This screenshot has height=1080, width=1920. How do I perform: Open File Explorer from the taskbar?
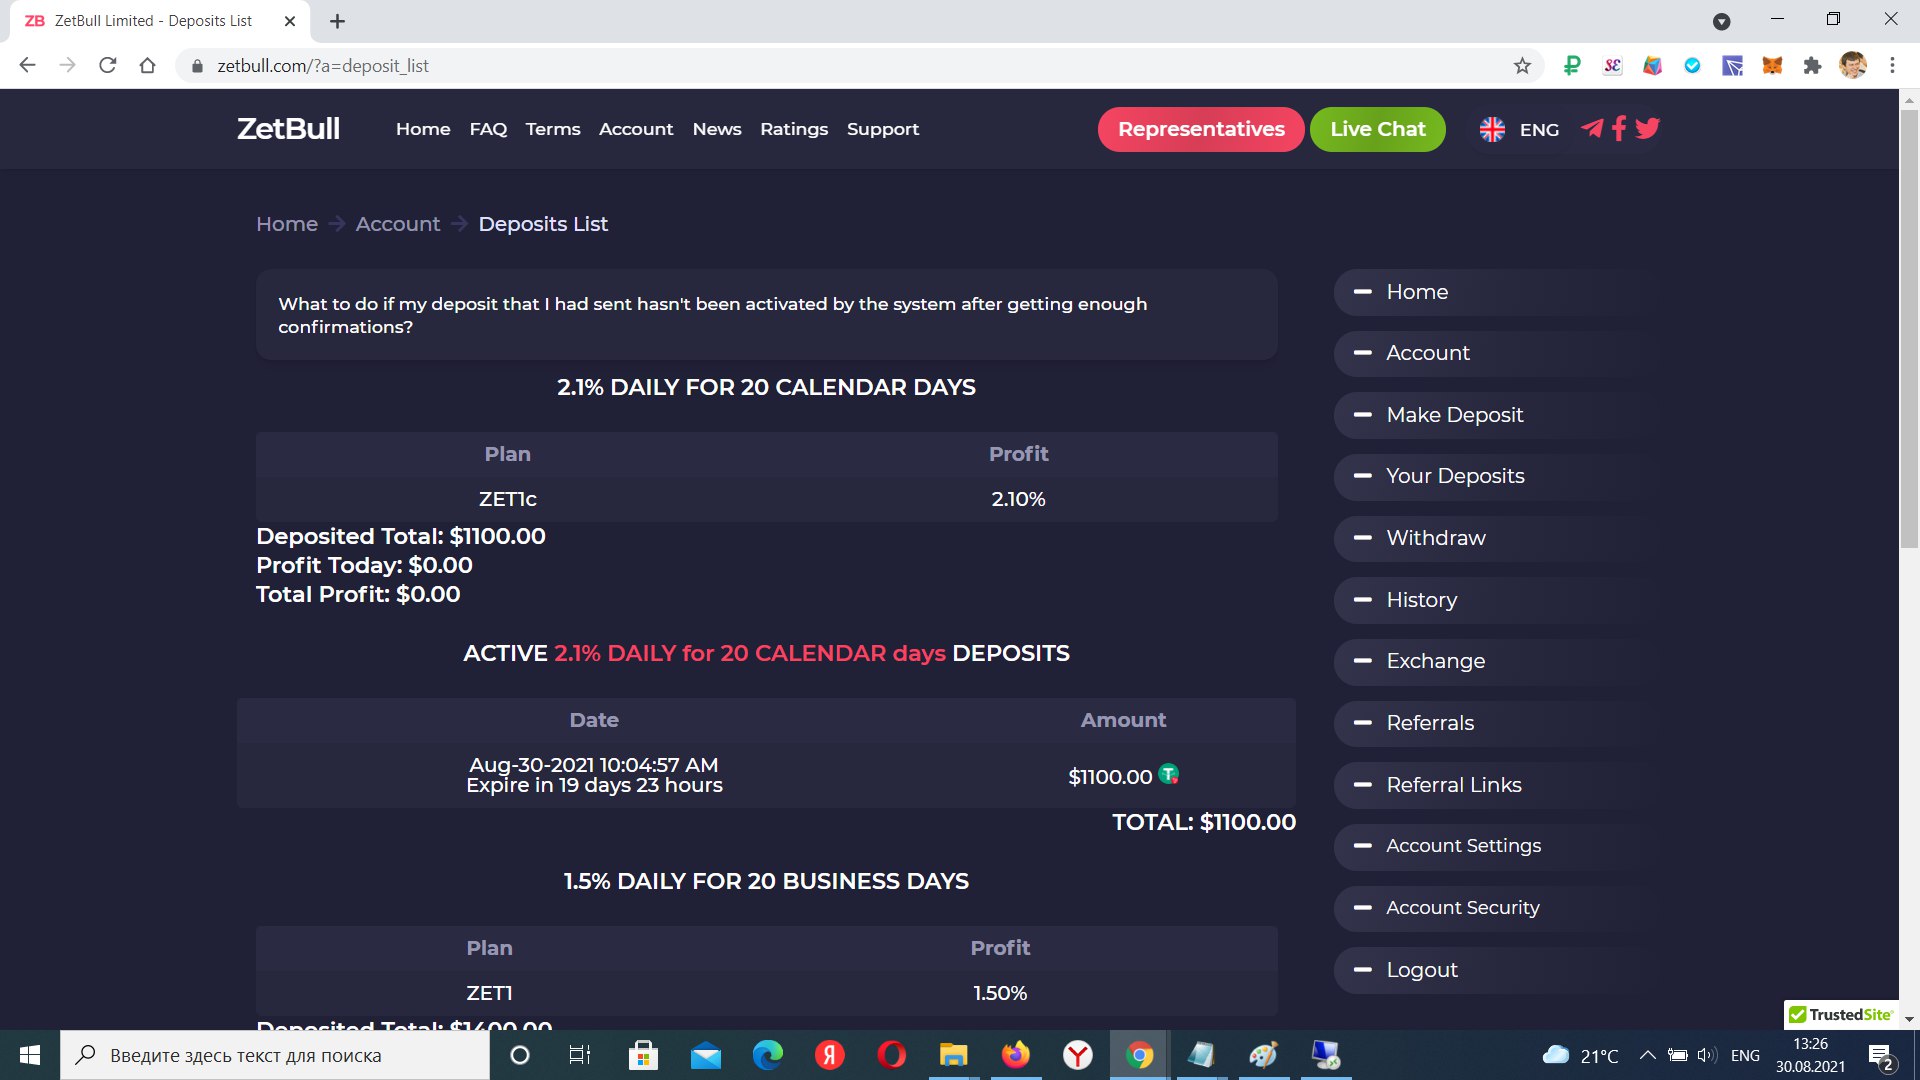[x=953, y=1055]
